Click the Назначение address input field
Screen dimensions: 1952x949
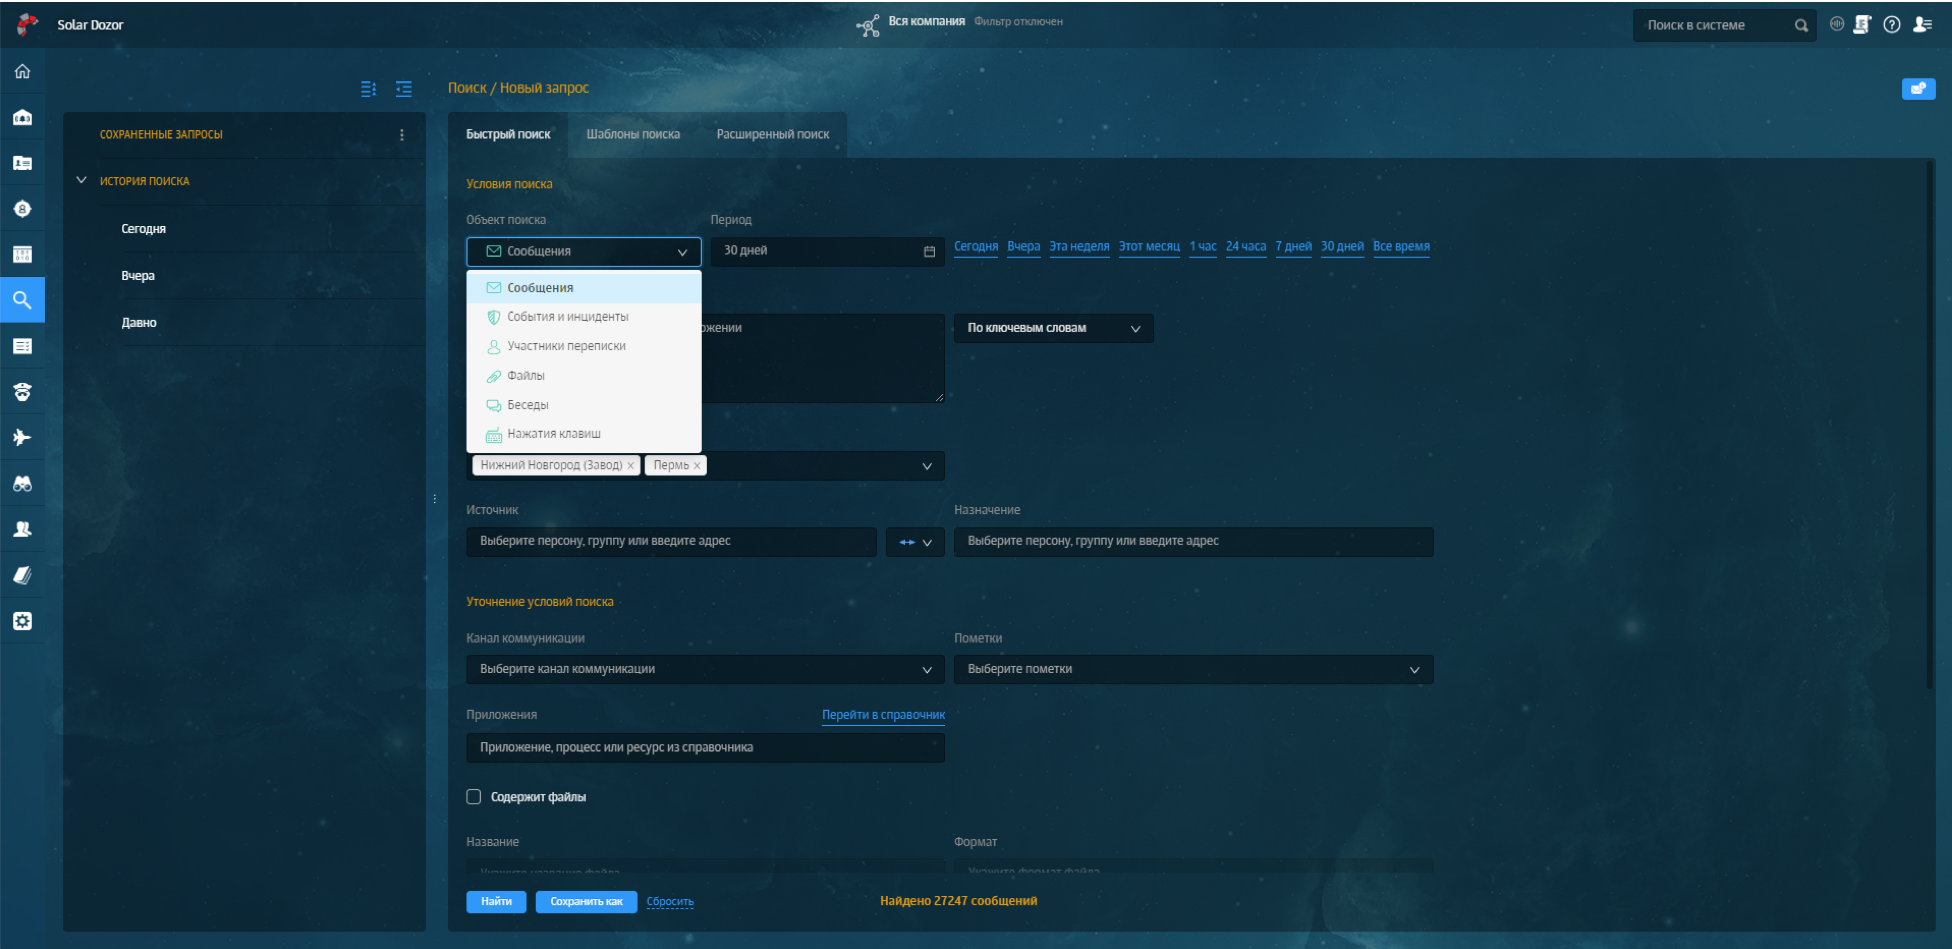pos(1193,542)
